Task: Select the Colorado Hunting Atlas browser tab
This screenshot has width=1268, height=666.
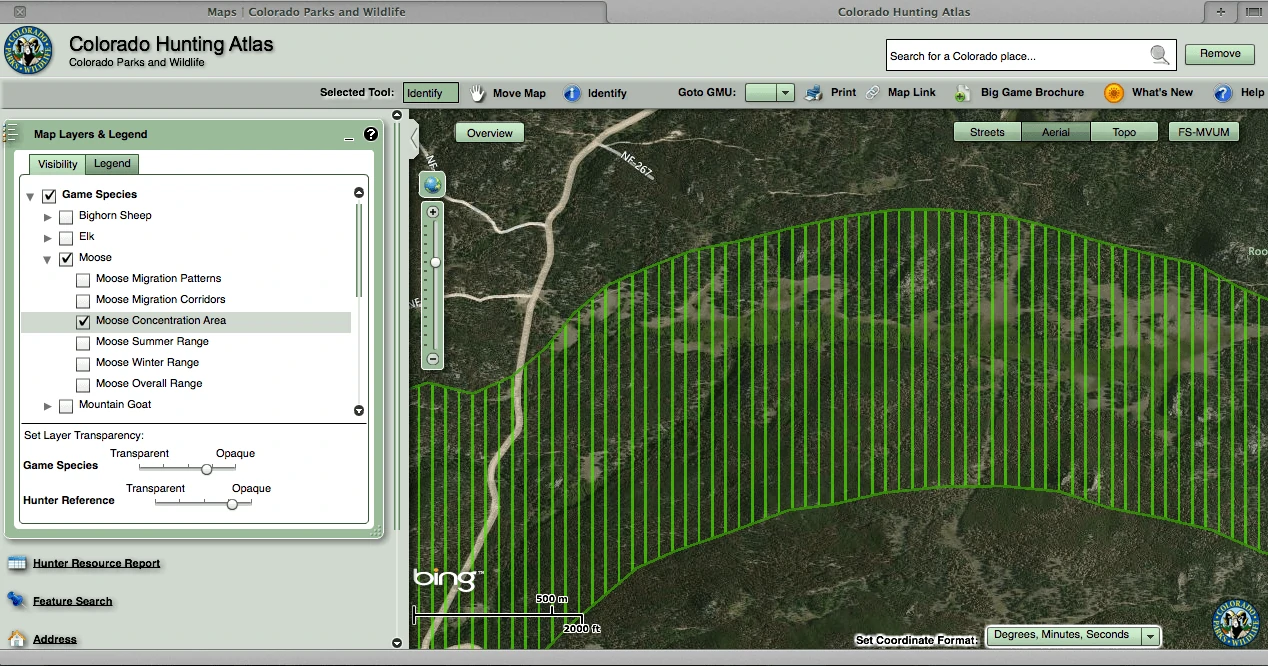Action: point(904,12)
